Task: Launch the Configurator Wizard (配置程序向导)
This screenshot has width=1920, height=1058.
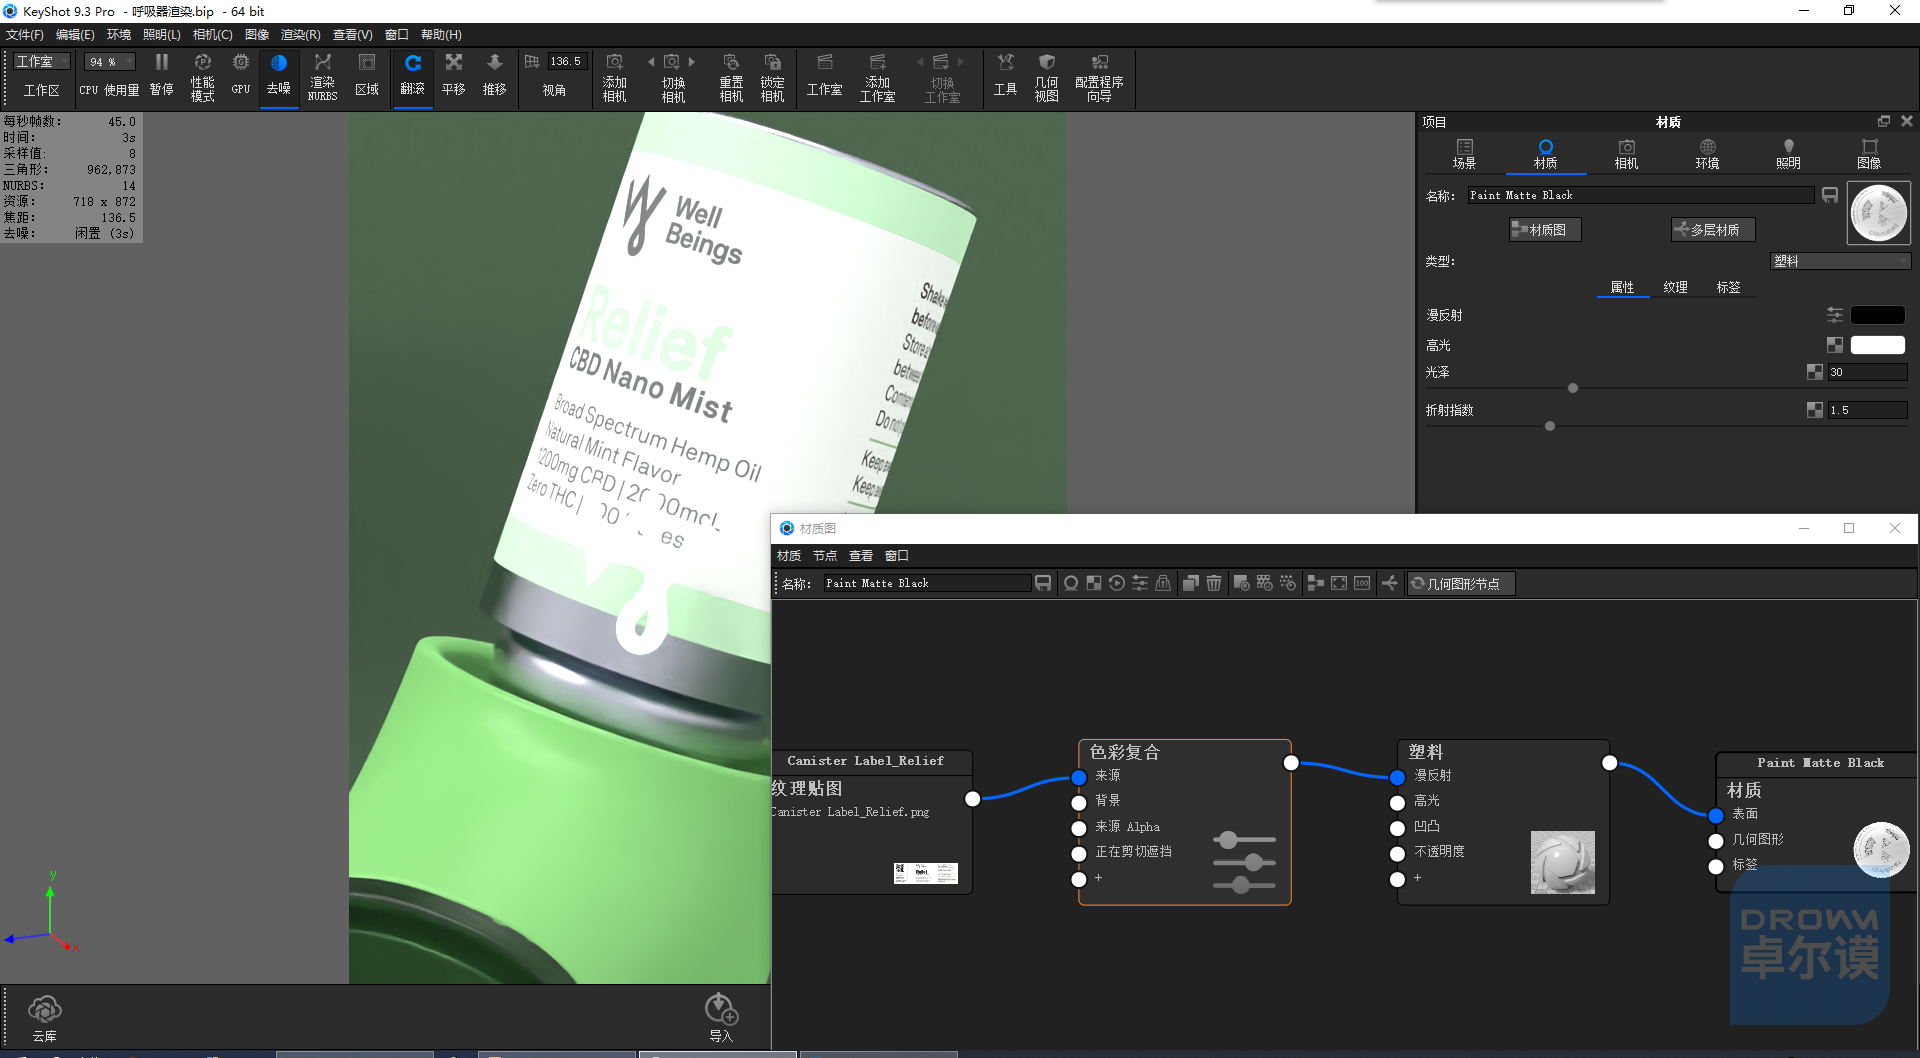Action: click(1099, 76)
